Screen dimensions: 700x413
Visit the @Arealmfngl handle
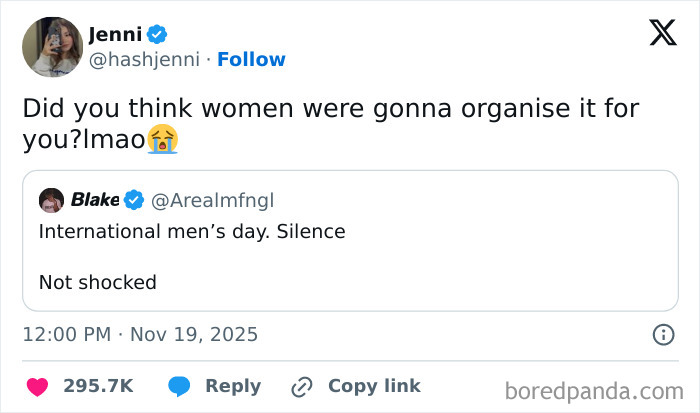click(212, 200)
